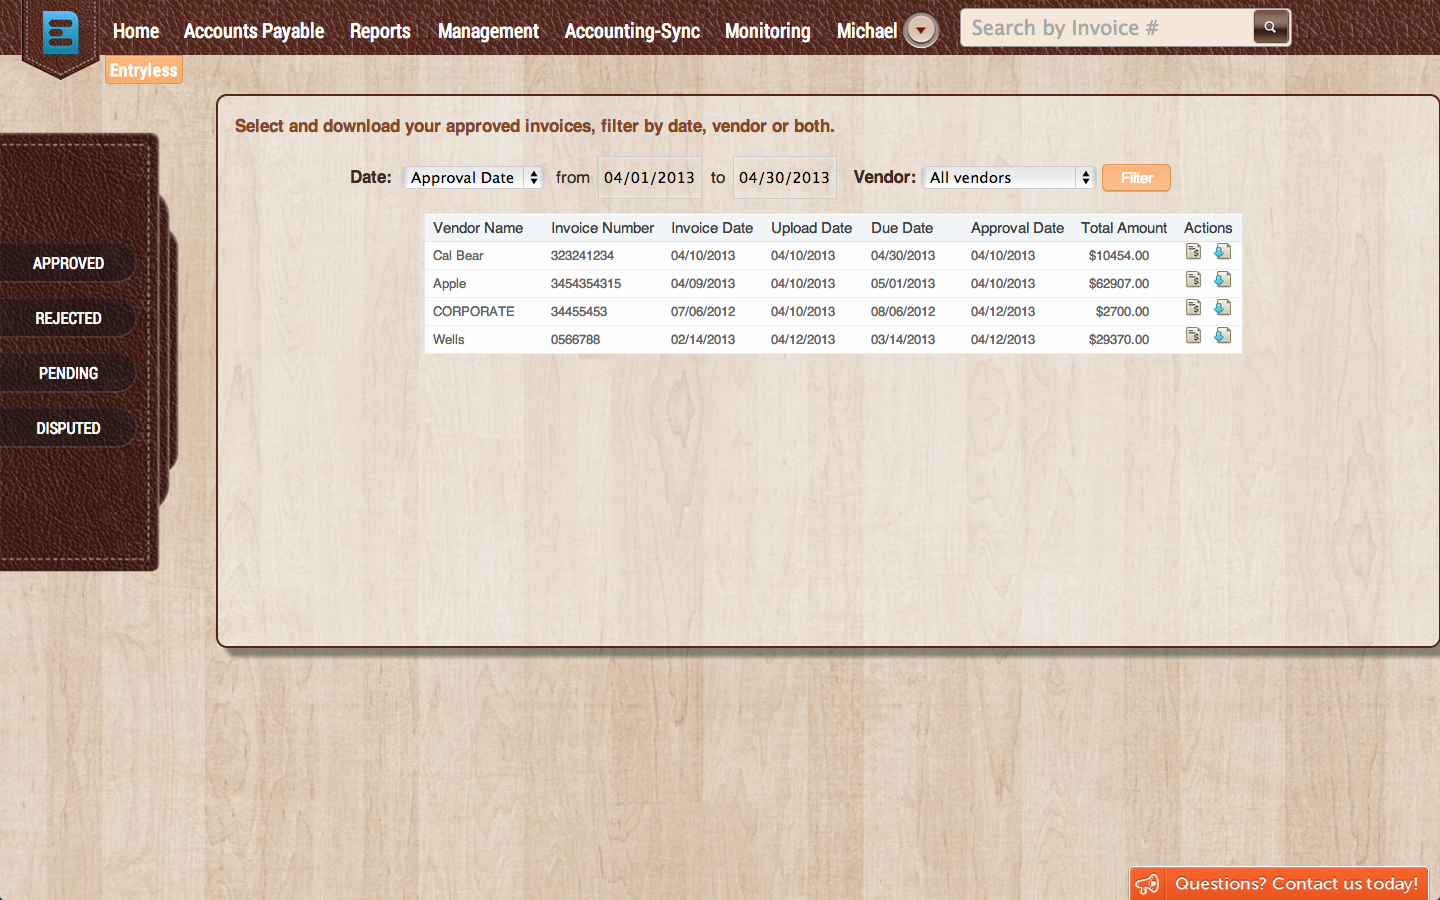
Task: Click invoice date 02/14/2013
Action: (703, 339)
